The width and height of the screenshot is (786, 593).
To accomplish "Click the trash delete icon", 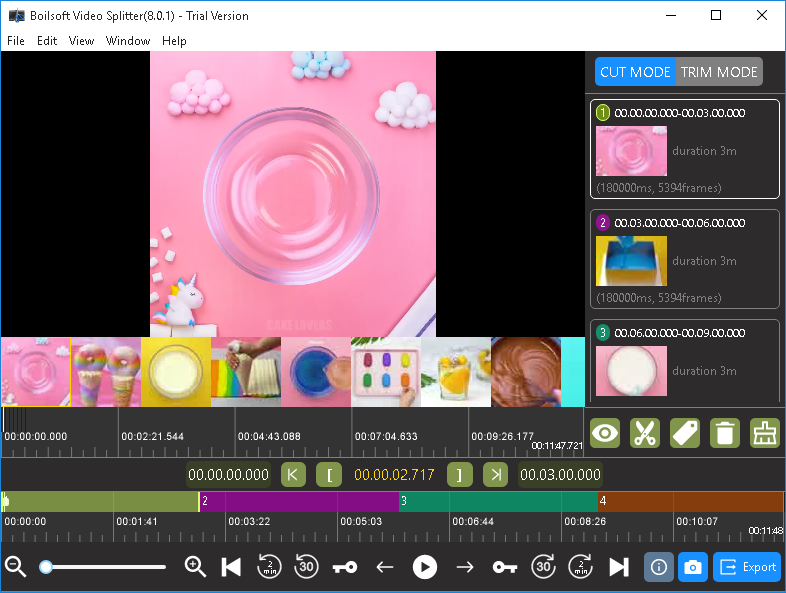I will click(x=725, y=433).
